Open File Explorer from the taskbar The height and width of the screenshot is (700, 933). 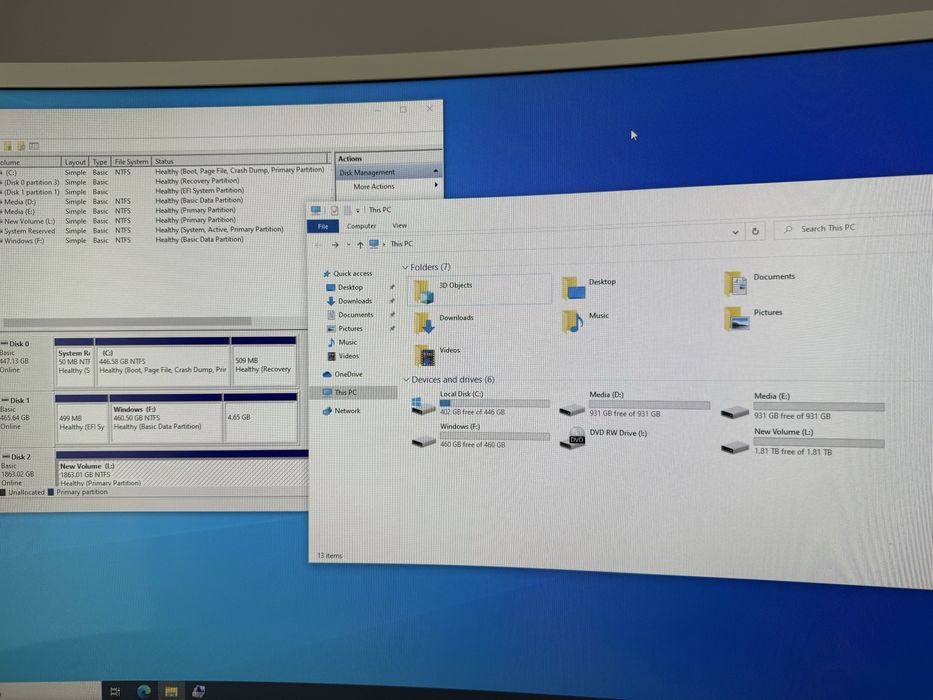[171, 691]
